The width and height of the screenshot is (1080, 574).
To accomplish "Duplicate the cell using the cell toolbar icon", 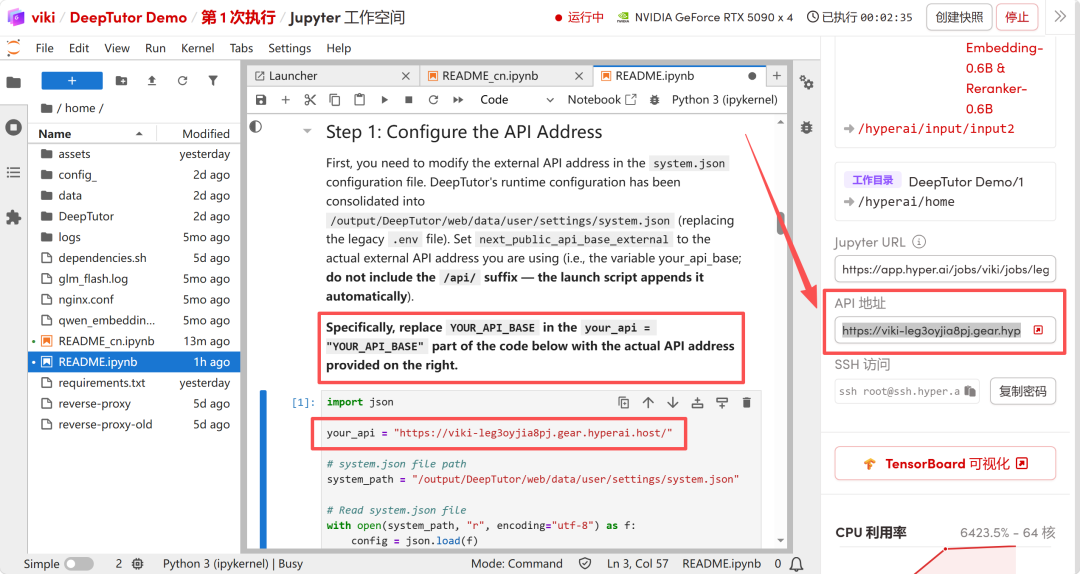I will 623,402.
